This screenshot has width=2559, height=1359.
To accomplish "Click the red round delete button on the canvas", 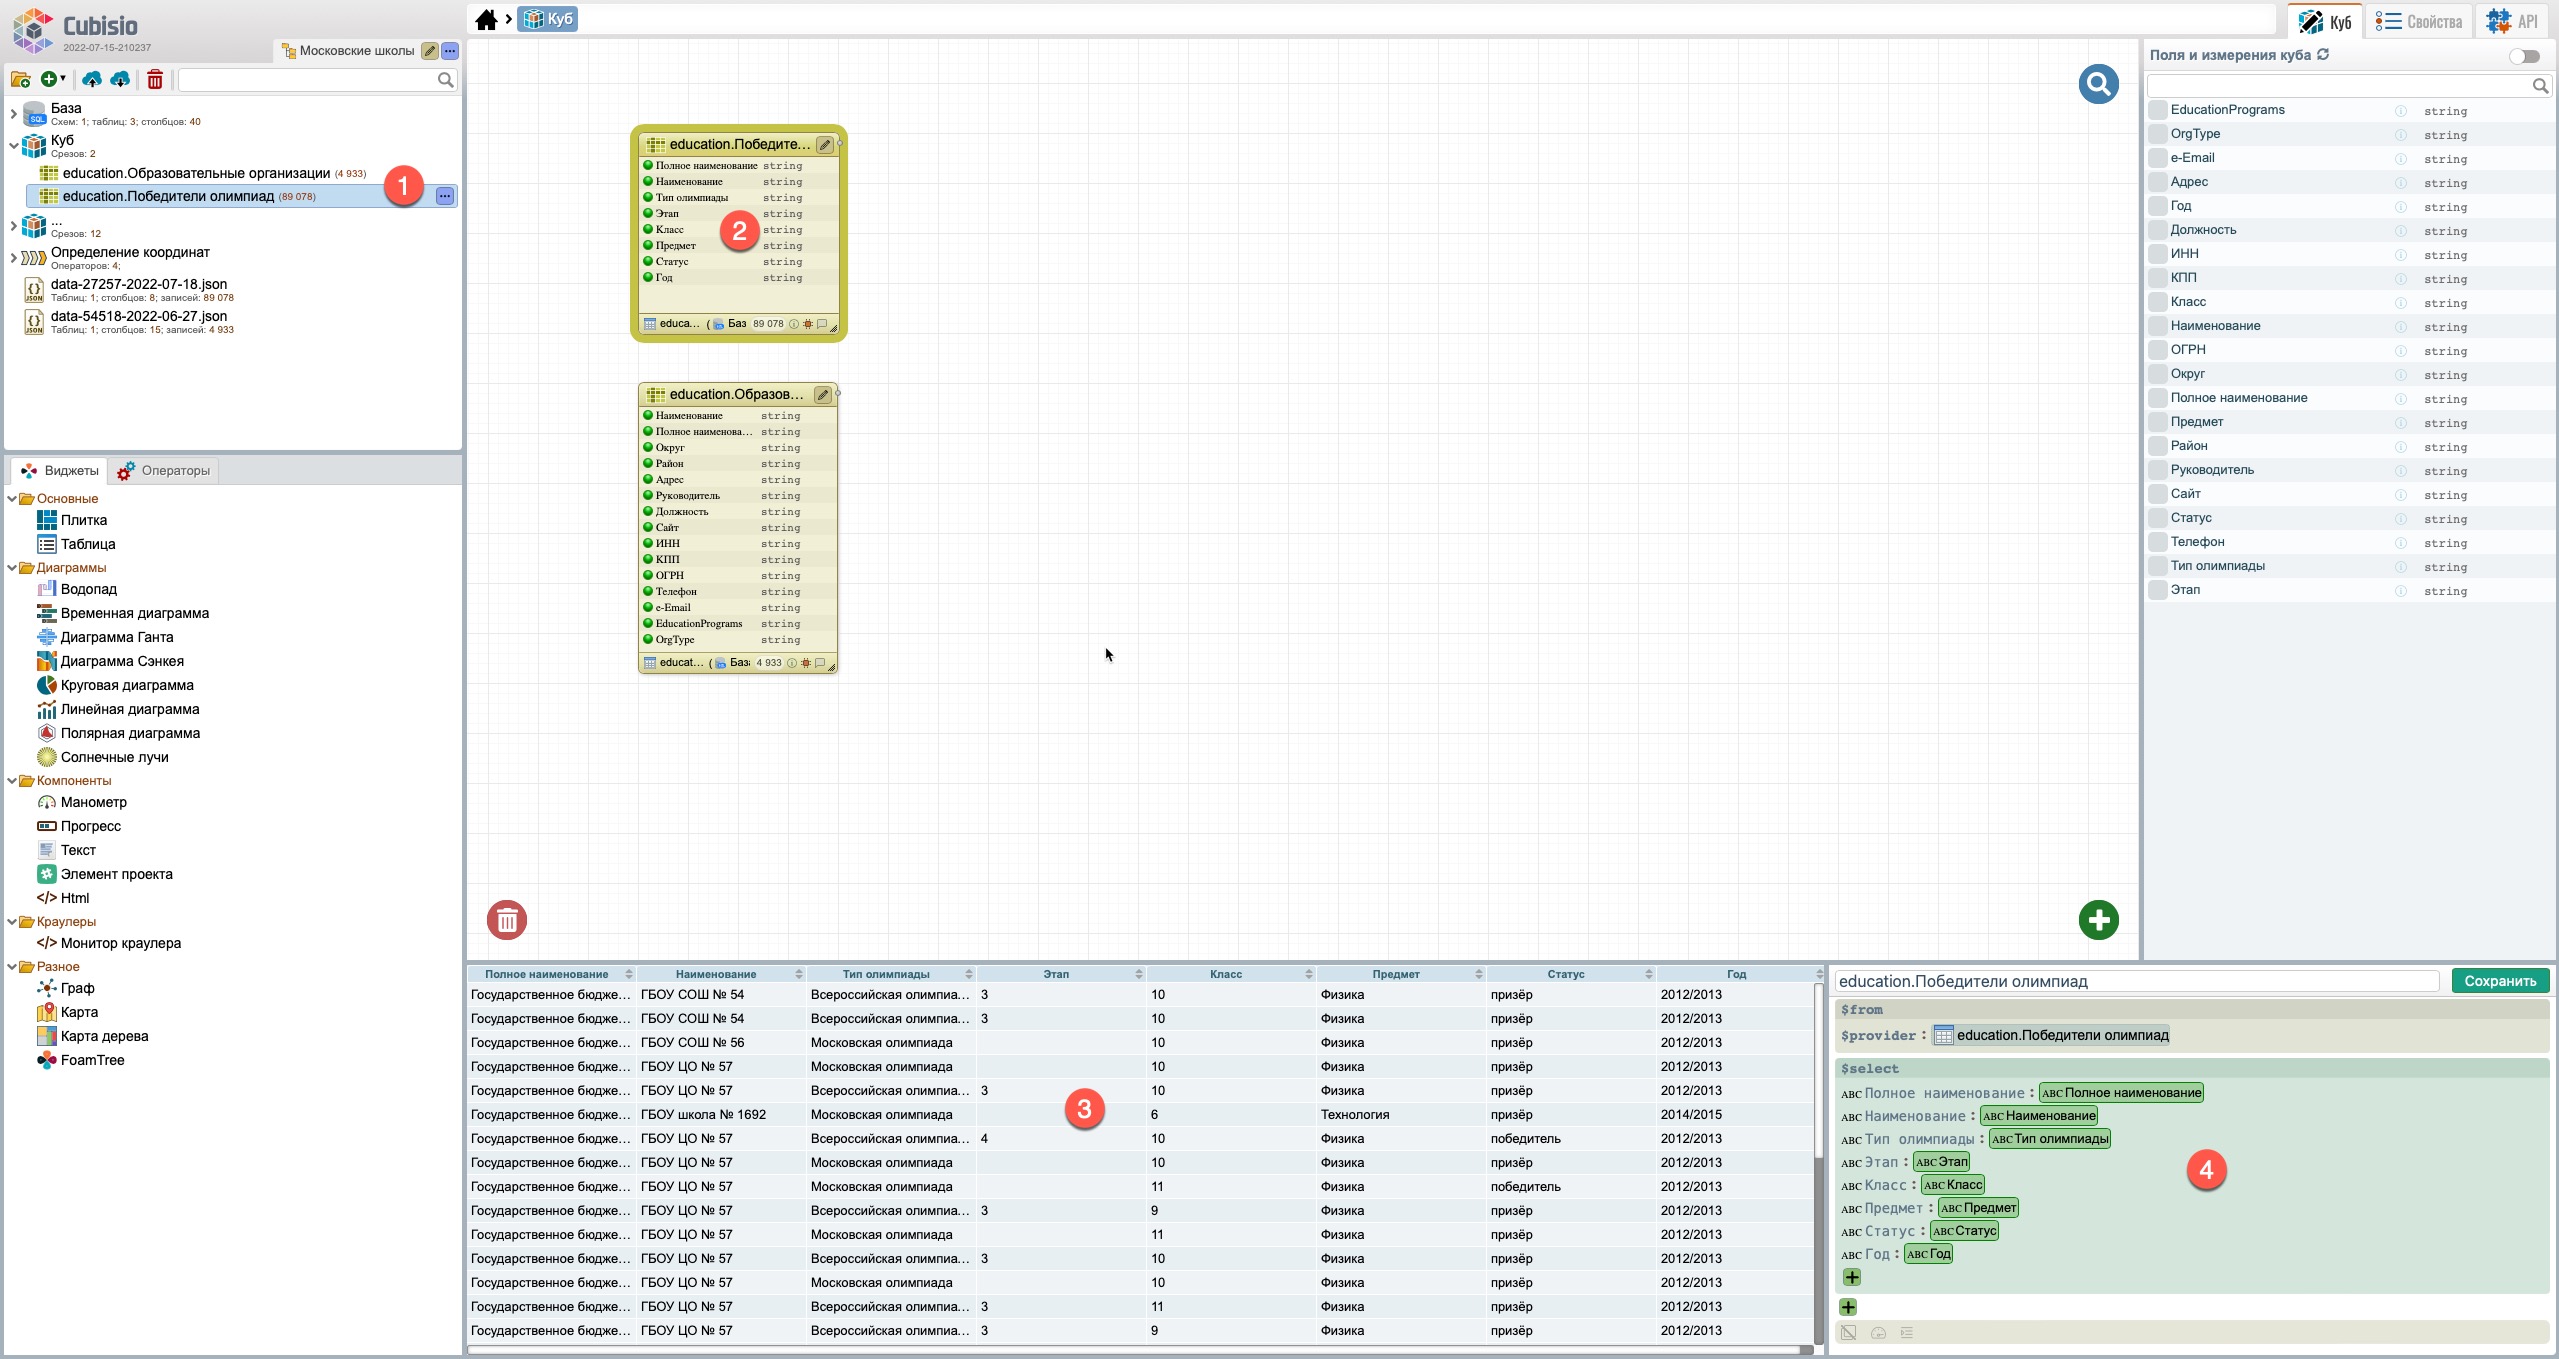I will 507,920.
